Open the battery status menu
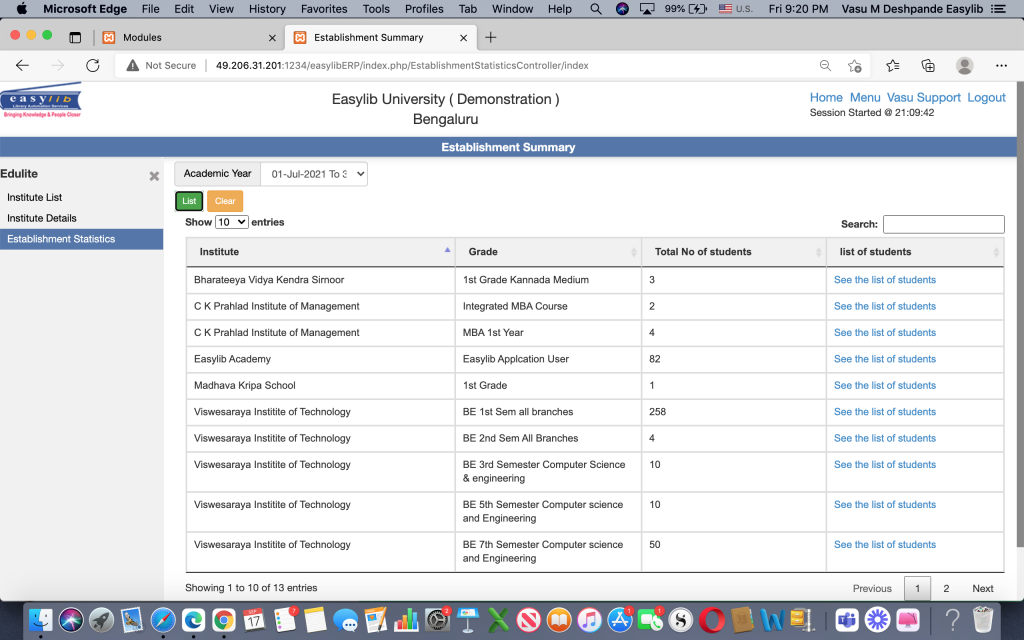Viewport: 1024px width, 640px height. point(686,9)
